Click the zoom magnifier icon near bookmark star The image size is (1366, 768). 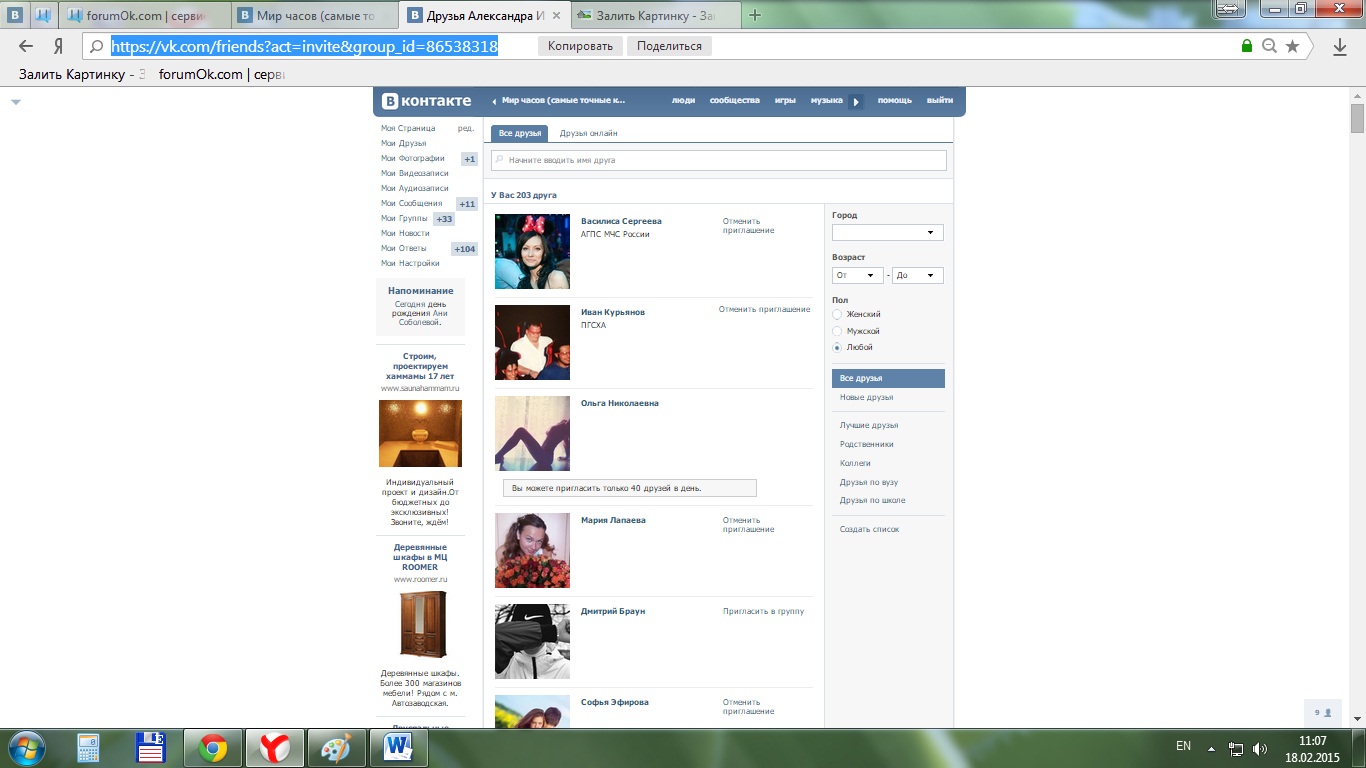click(1269, 46)
